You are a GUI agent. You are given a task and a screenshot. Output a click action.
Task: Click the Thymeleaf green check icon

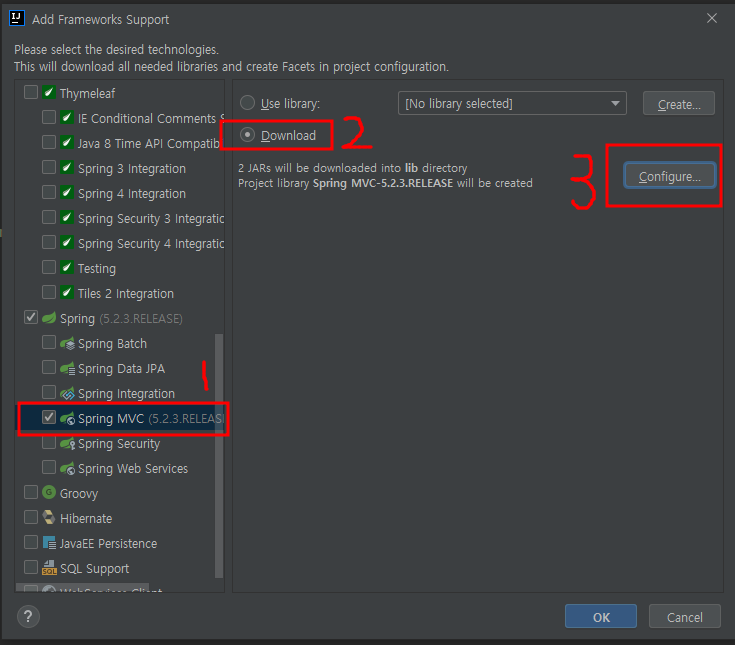point(49,92)
